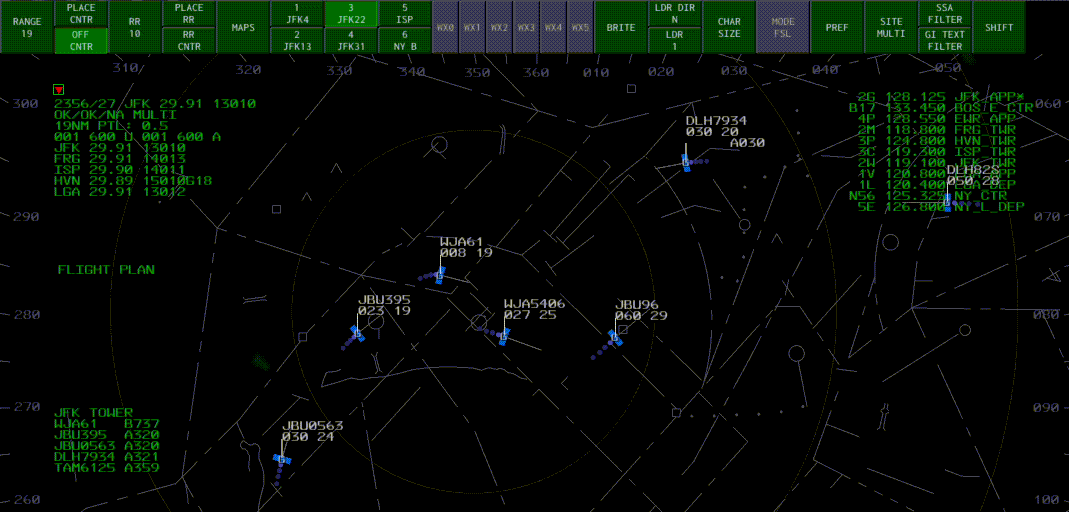Open the PREF preferences menu
1069x512 pixels.
point(837,27)
